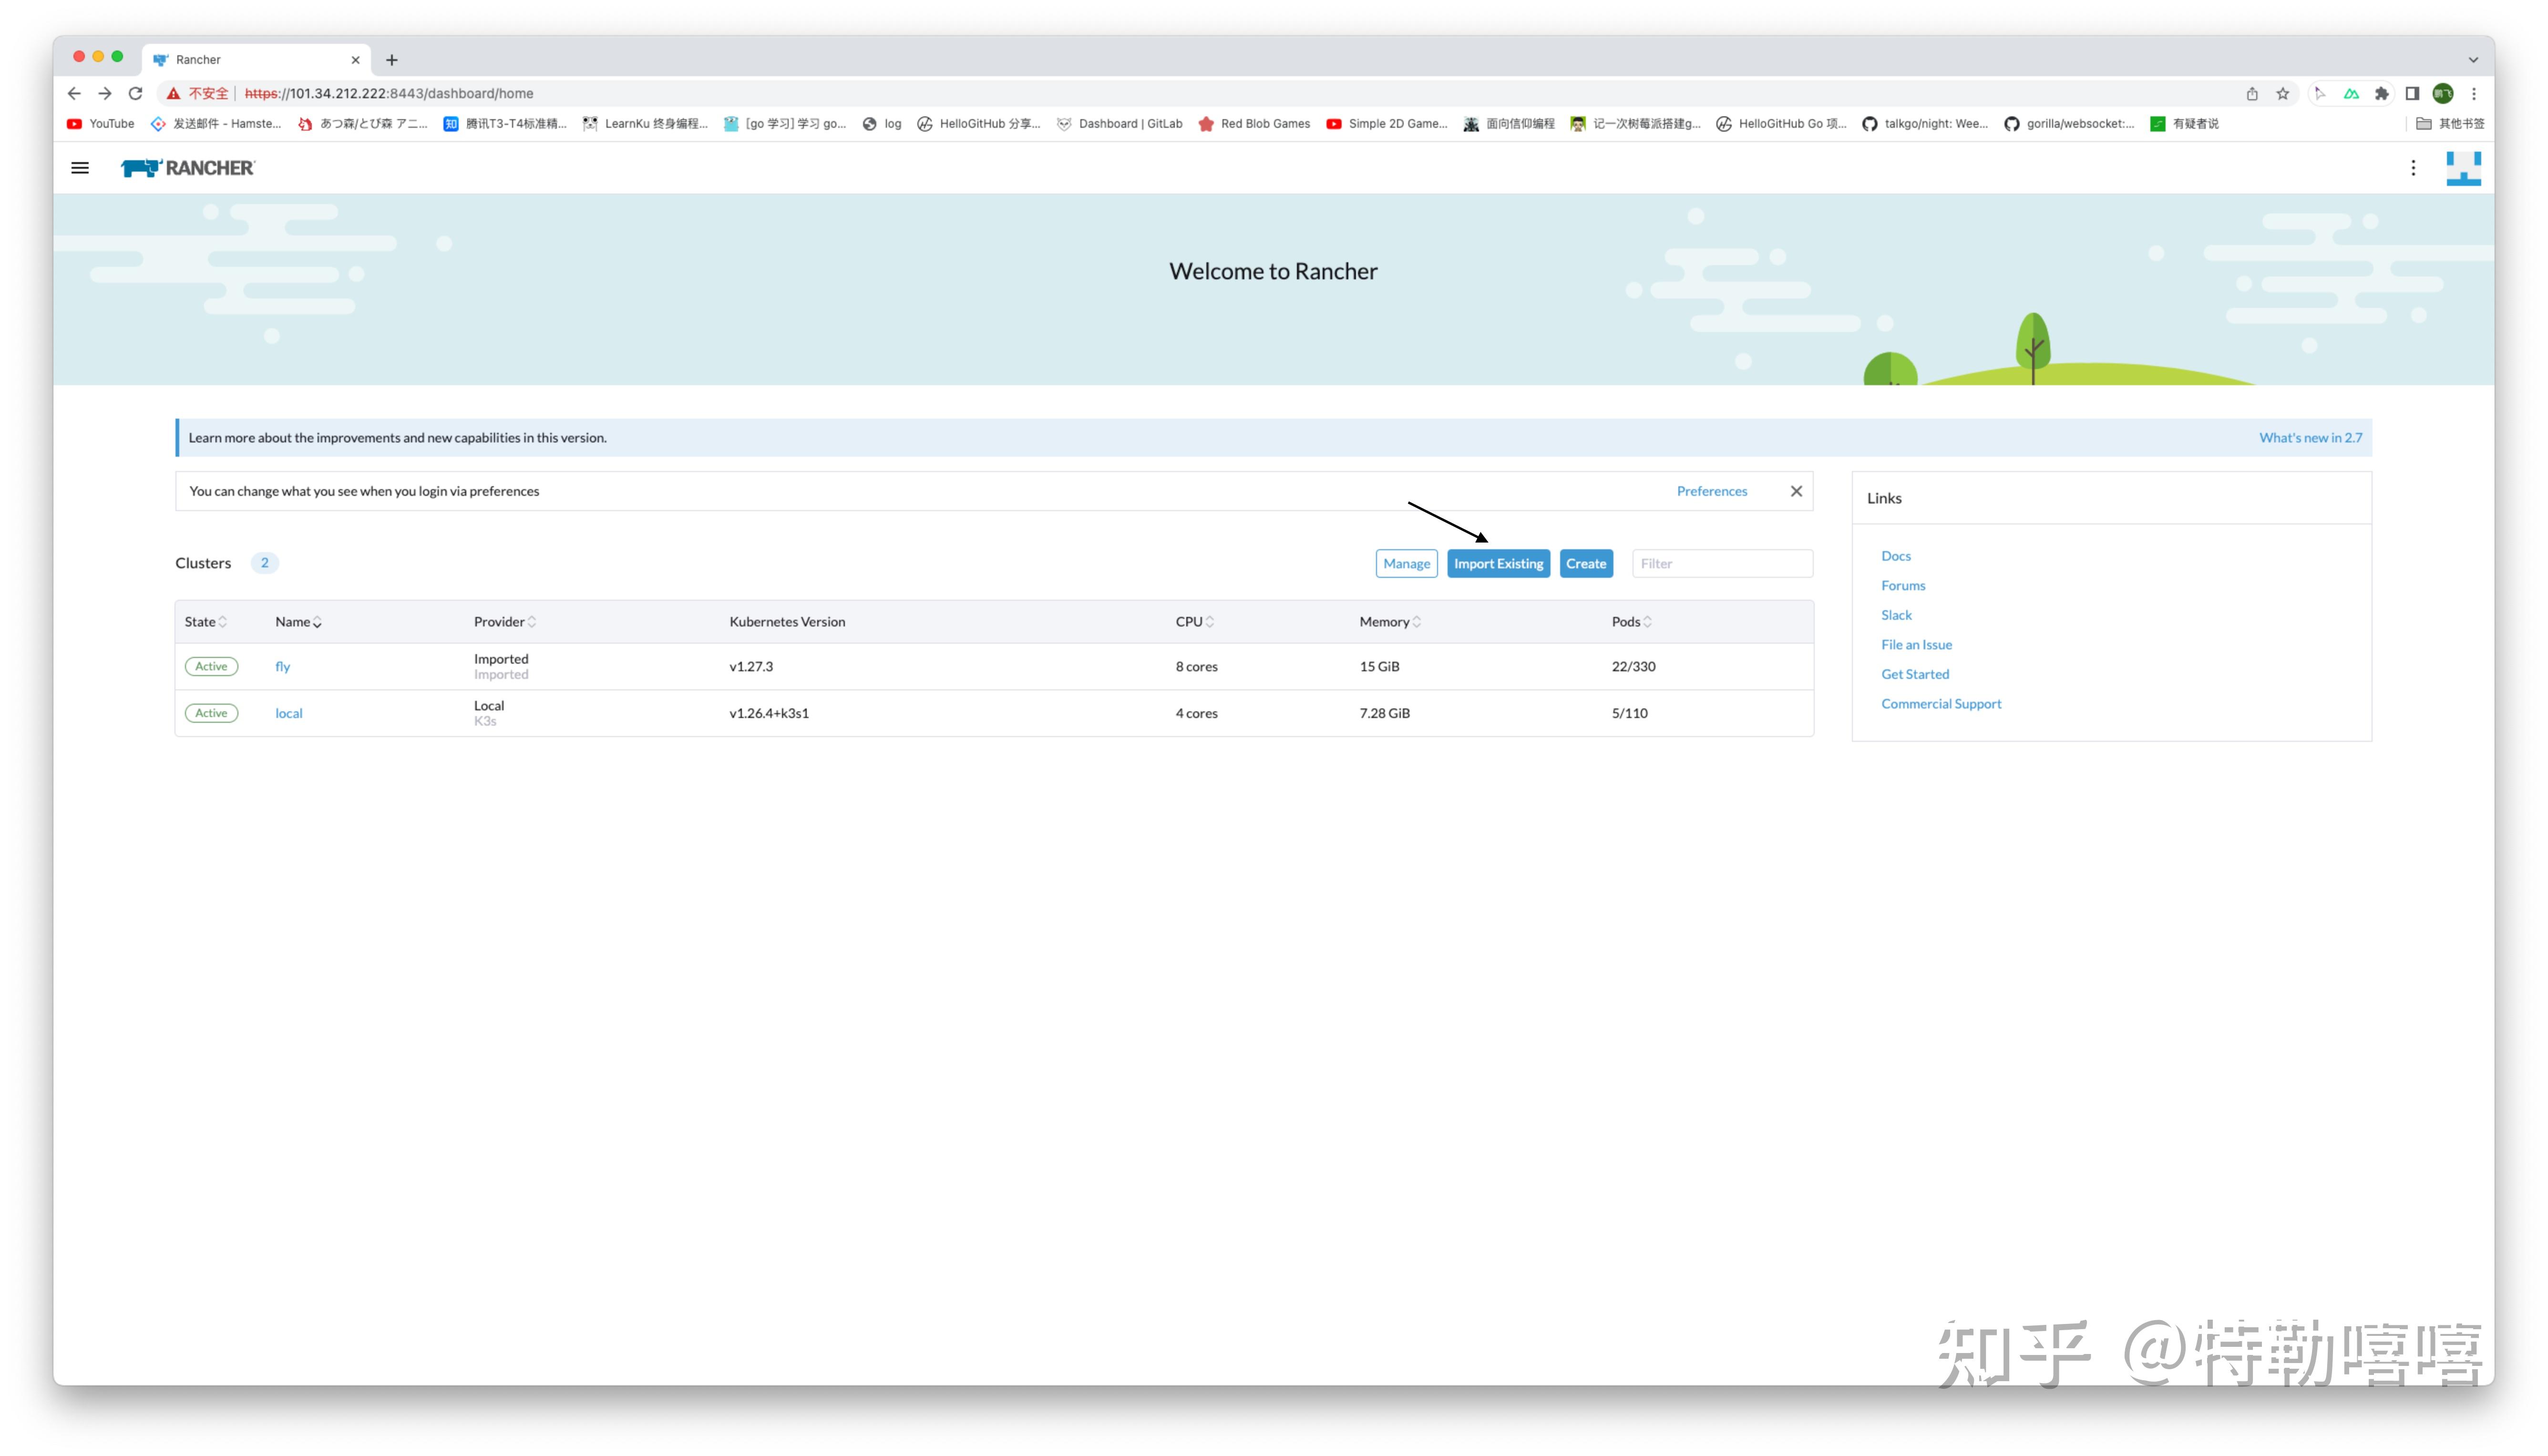Image resolution: width=2548 pixels, height=1456 pixels.
Task: Sort clusters by the State column
Action: coord(205,622)
